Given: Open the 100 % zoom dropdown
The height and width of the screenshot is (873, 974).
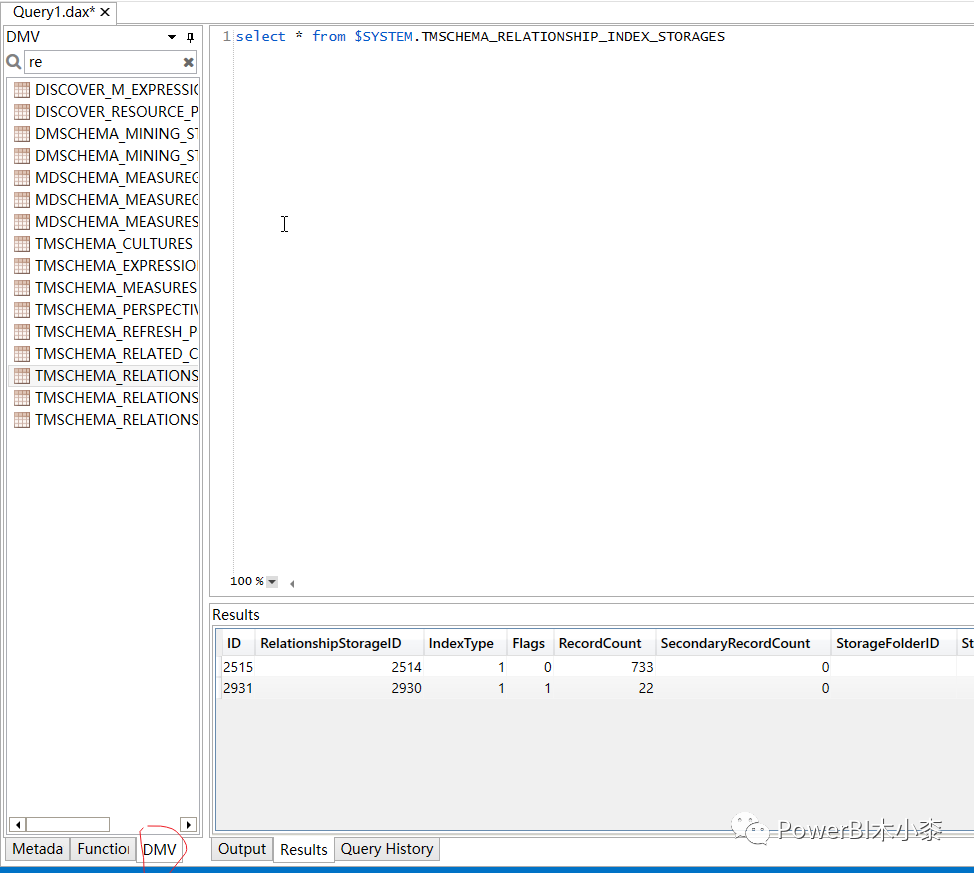Looking at the screenshot, I should click(272, 582).
